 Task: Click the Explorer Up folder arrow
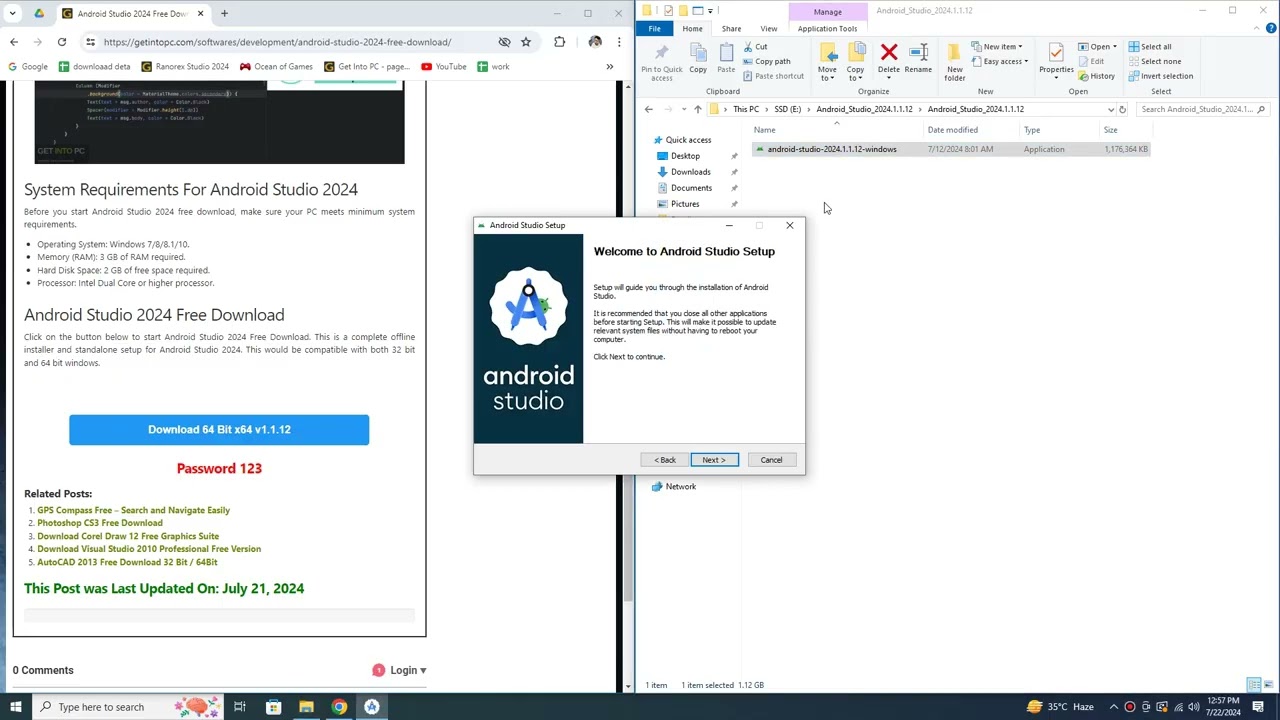[x=697, y=109]
